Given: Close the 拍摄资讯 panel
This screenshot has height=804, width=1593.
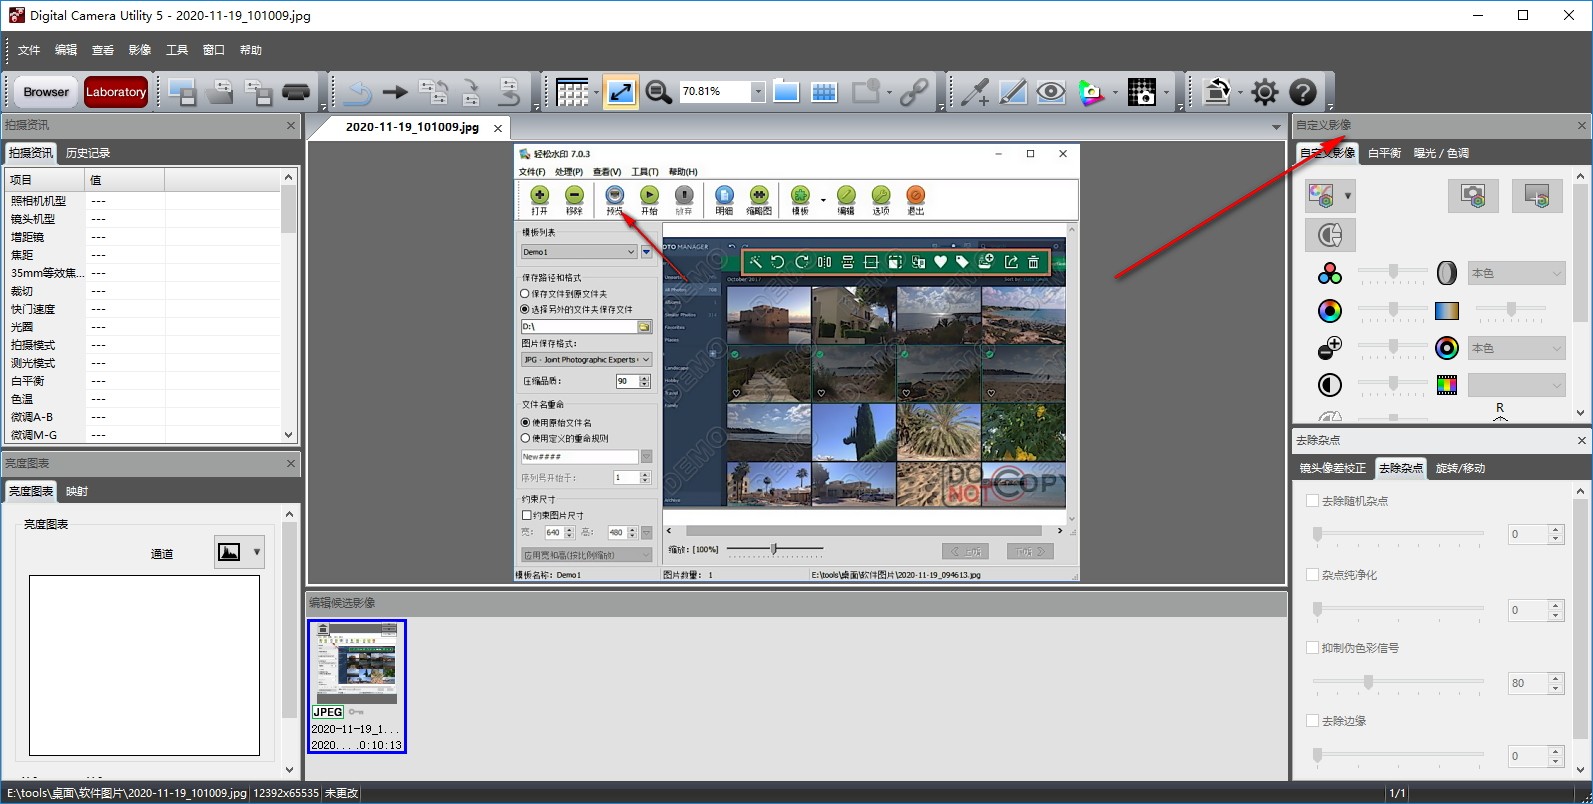Looking at the screenshot, I should 291,125.
